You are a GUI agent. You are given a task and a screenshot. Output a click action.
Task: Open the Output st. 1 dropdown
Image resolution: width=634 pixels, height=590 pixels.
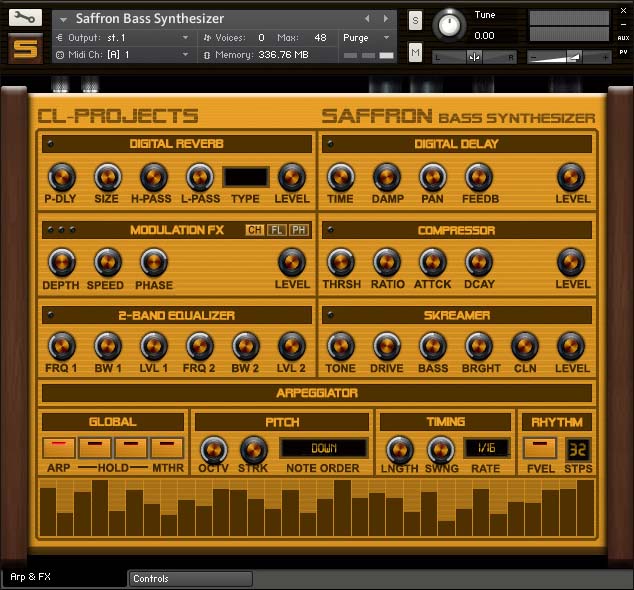pos(123,38)
